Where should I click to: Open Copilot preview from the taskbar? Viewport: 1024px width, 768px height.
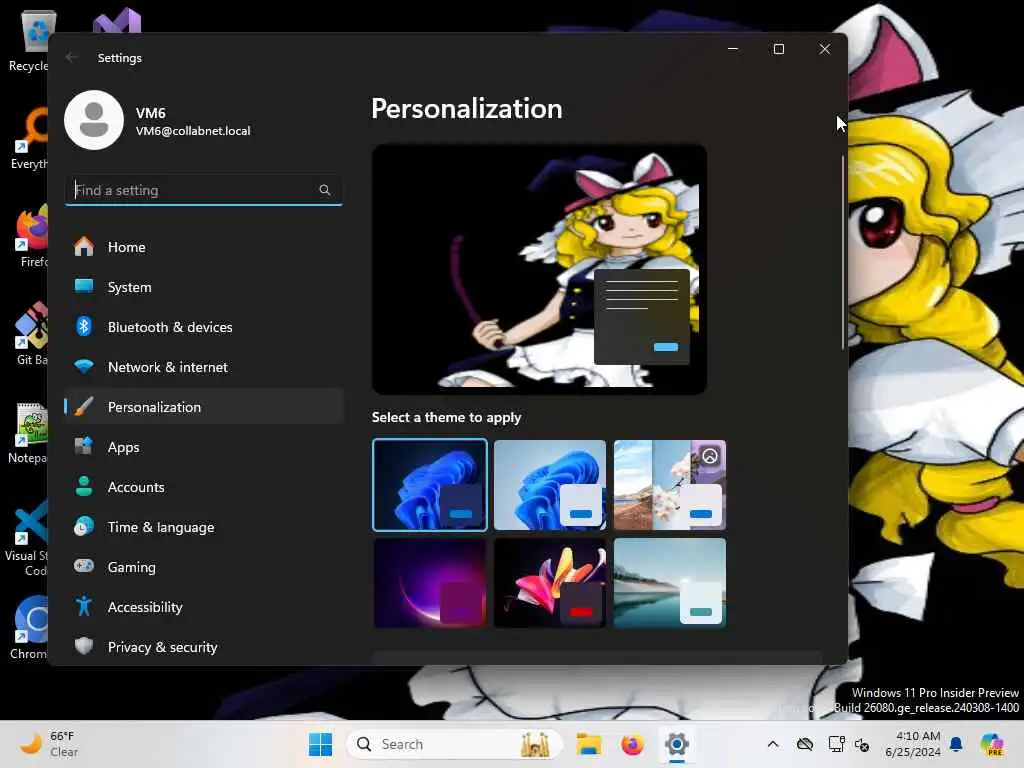pyautogui.click(x=993, y=744)
